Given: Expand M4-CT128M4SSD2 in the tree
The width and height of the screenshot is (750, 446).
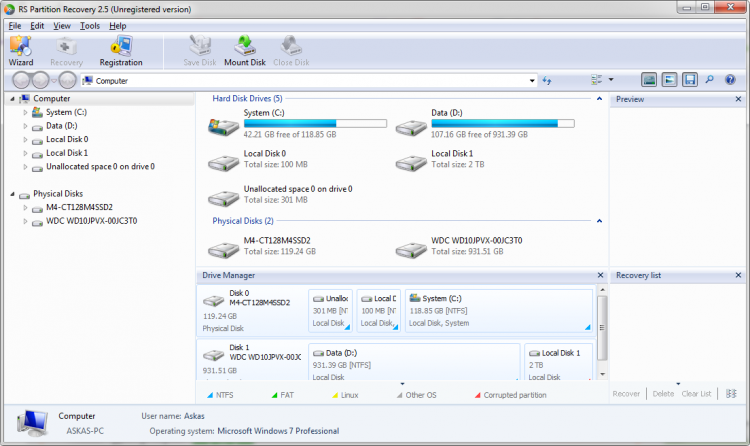Looking at the screenshot, I should coord(25,208).
